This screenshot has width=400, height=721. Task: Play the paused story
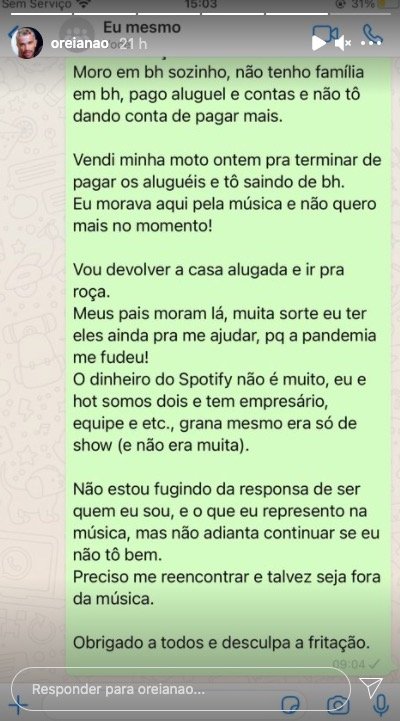[318, 43]
